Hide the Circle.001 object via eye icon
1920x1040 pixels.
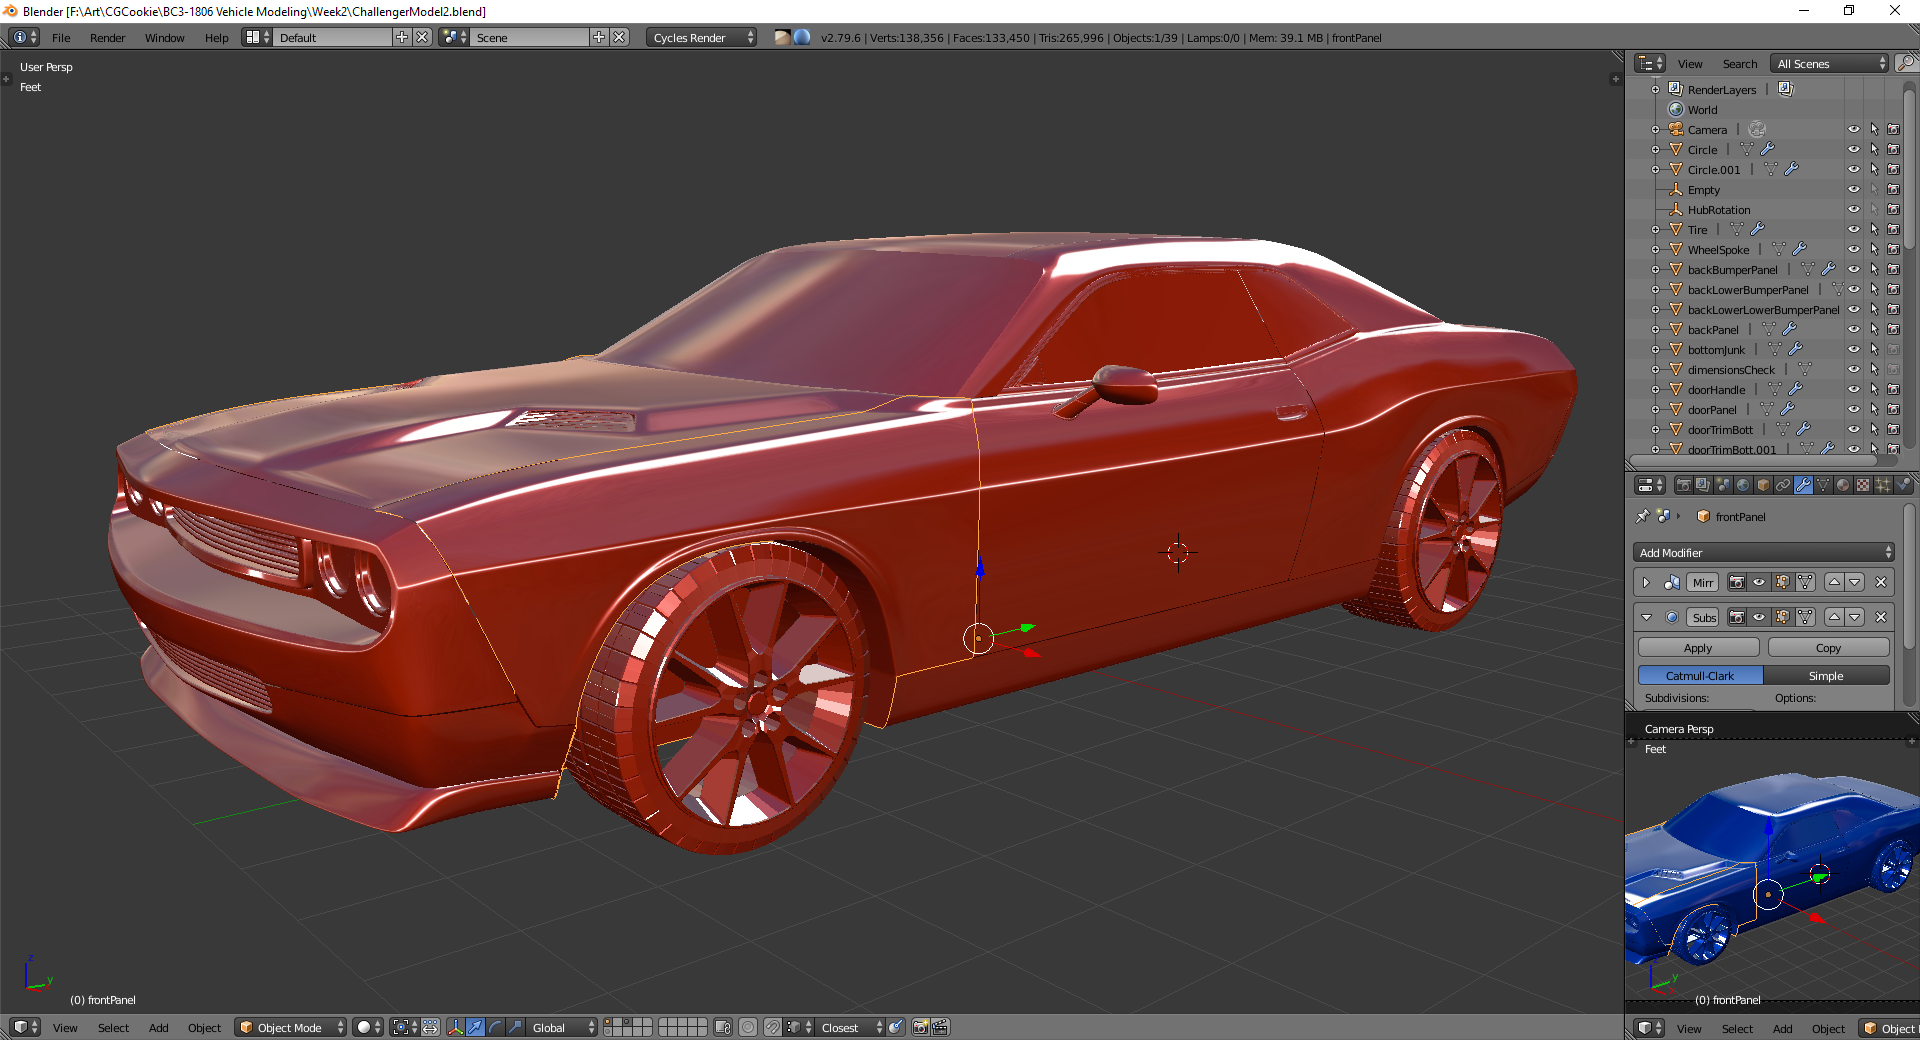click(1853, 169)
